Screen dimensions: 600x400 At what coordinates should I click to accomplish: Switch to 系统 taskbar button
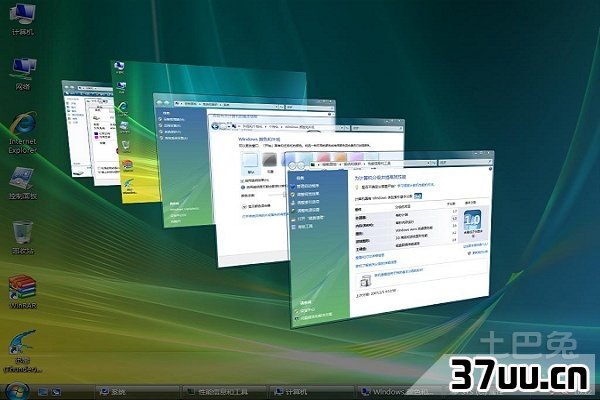pos(137,392)
